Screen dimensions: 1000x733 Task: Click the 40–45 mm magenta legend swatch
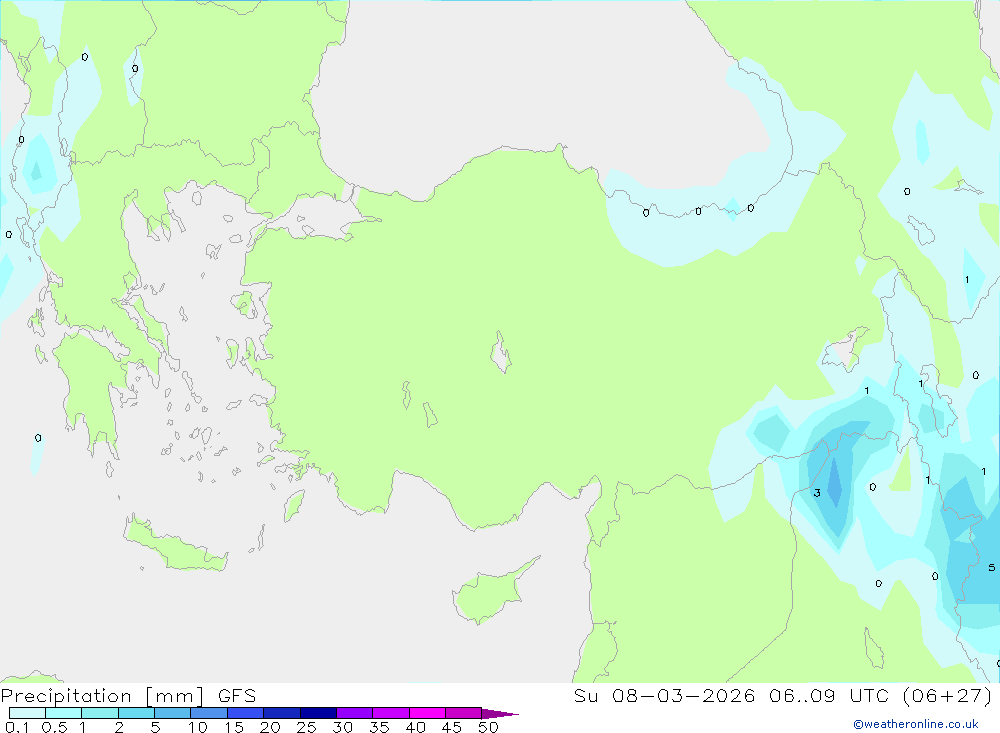tap(427, 713)
